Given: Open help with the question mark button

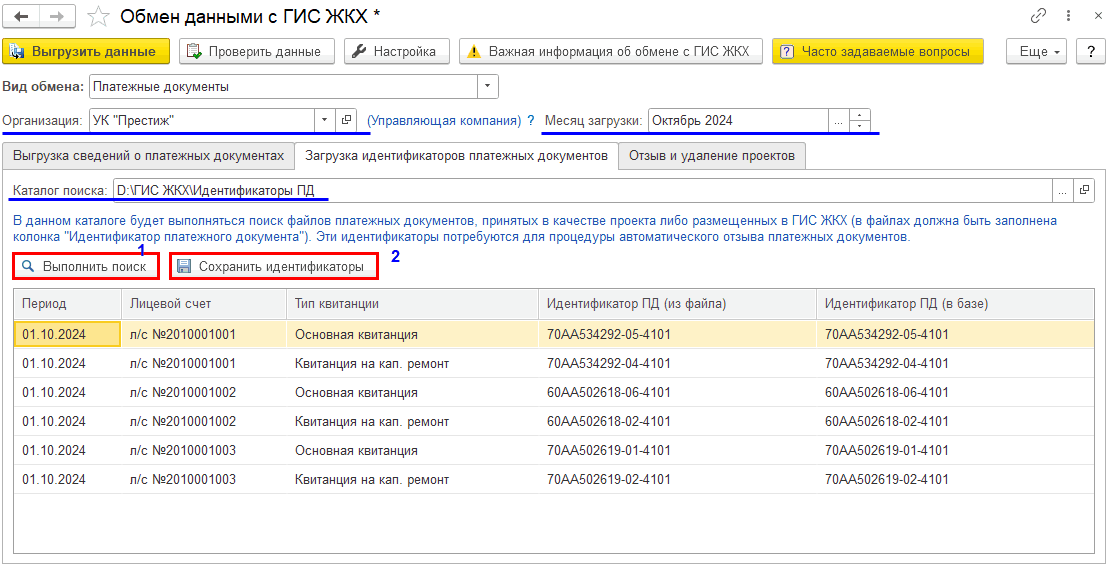Looking at the screenshot, I should (1090, 51).
